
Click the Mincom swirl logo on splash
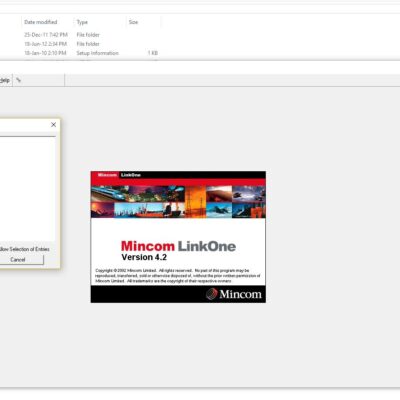(x=211, y=294)
